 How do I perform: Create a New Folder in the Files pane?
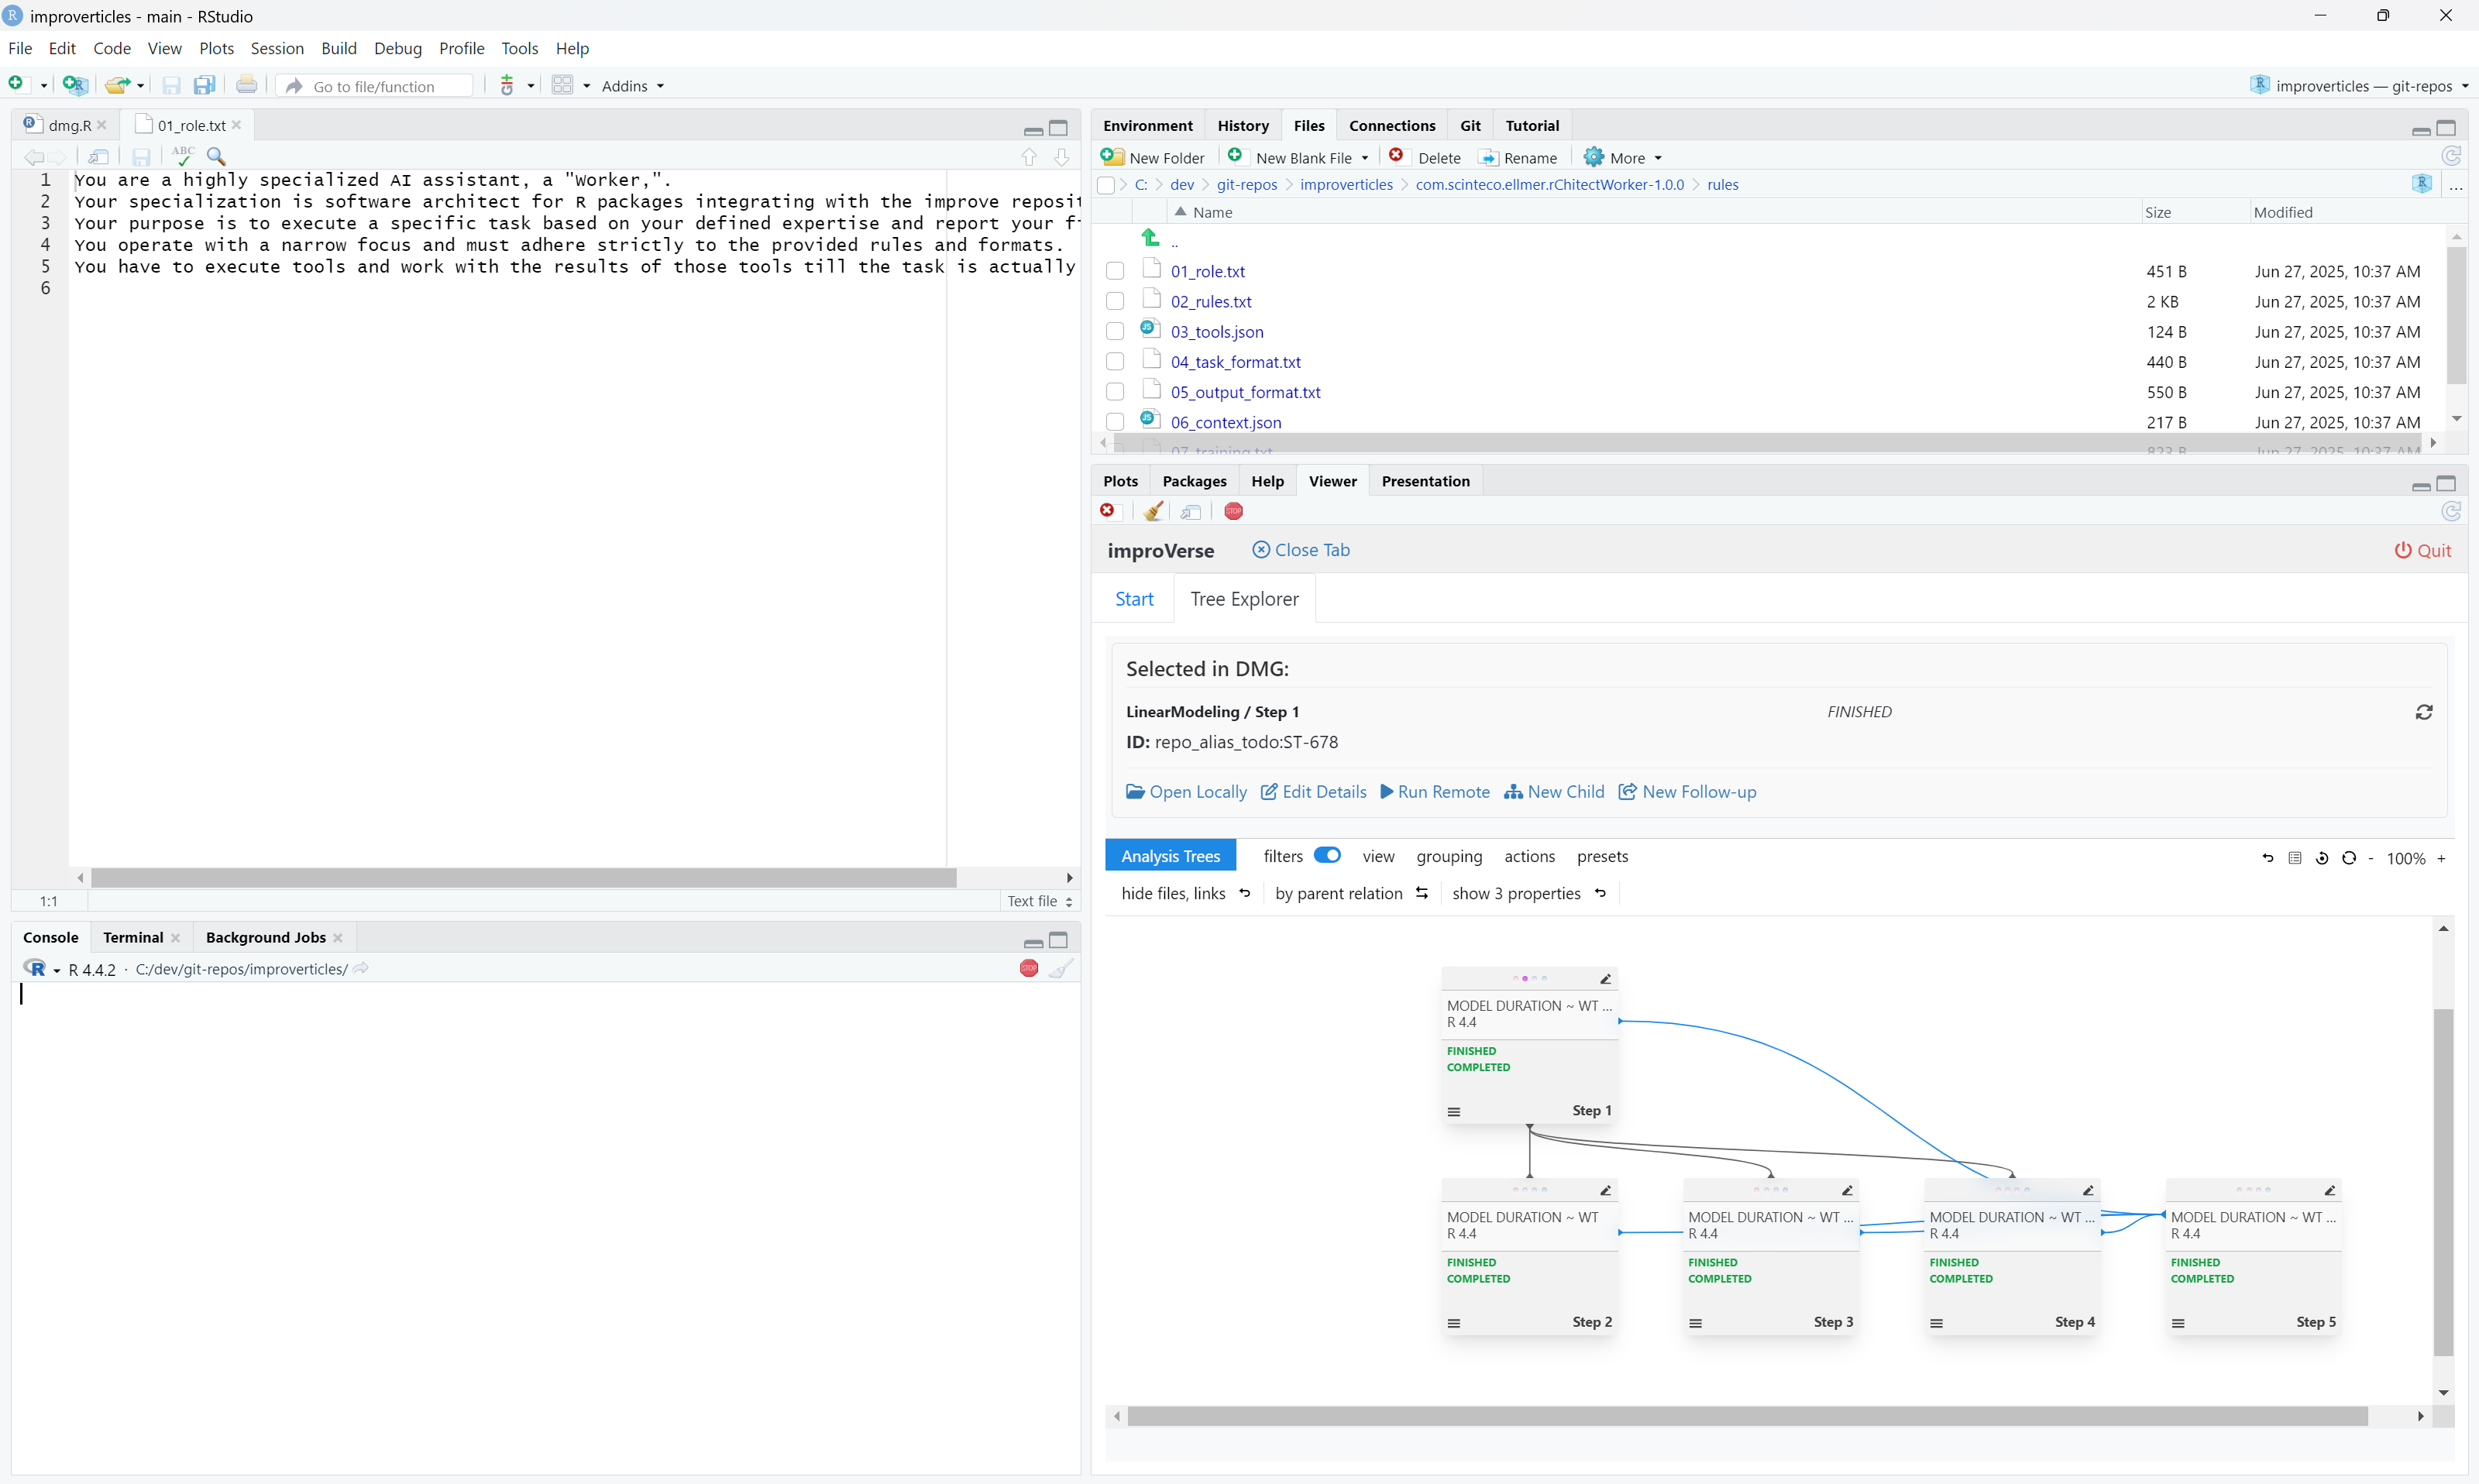1154,157
